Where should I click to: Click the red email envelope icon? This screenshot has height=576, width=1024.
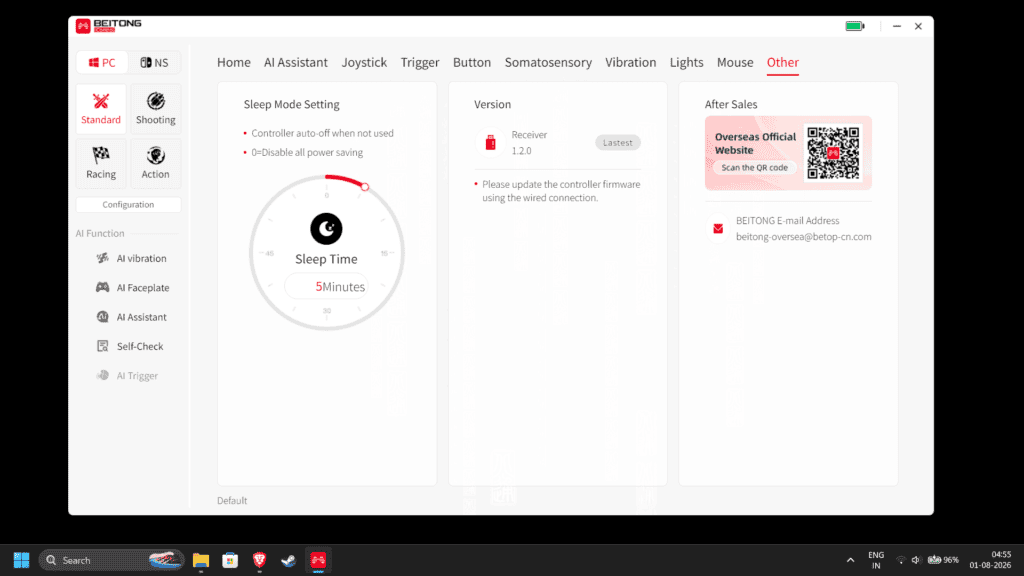(718, 229)
